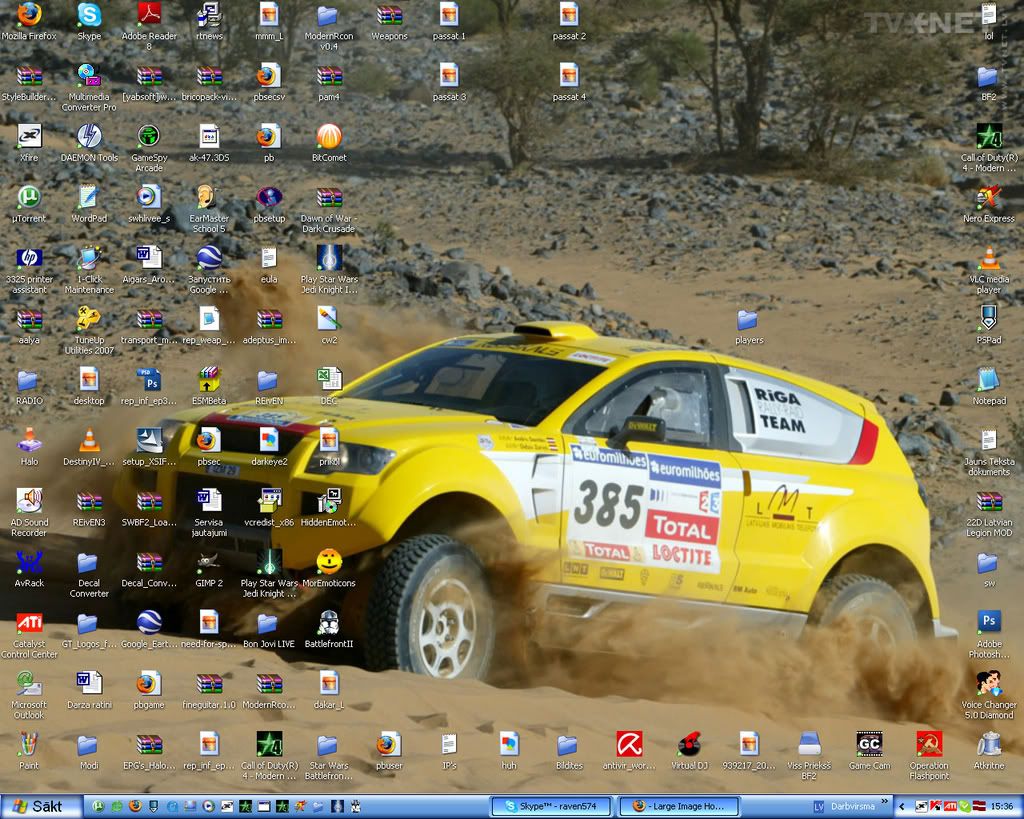Open the Viss Priekšš BF2 drive icon
The width and height of the screenshot is (1024, 819).
(x=809, y=756)
